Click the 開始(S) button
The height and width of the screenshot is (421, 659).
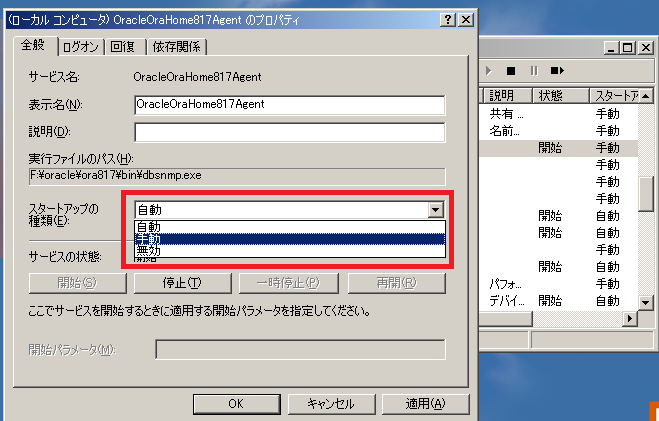click(x=77, y=283)
